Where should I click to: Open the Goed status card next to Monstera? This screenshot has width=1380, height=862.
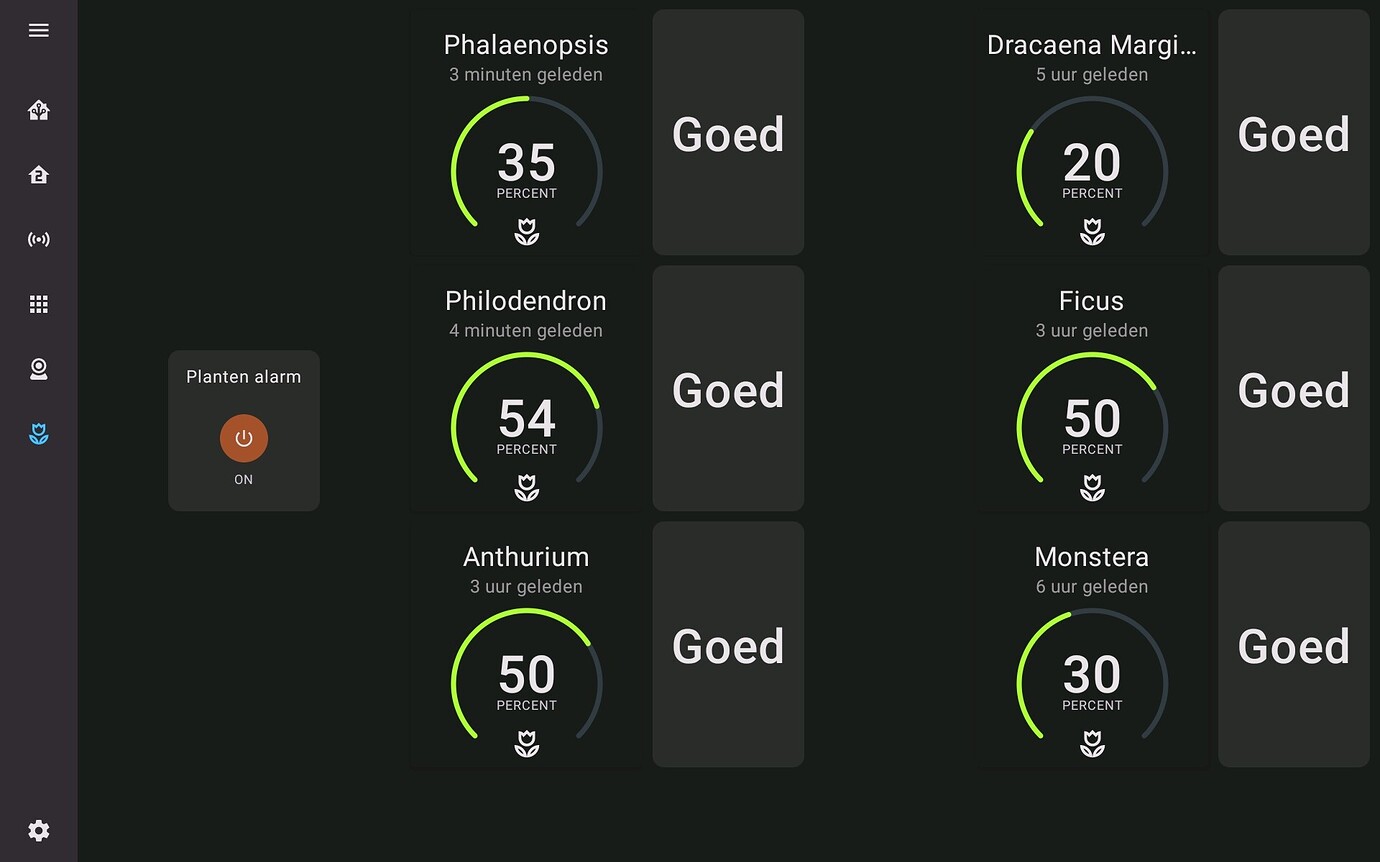click(1293, 643)
